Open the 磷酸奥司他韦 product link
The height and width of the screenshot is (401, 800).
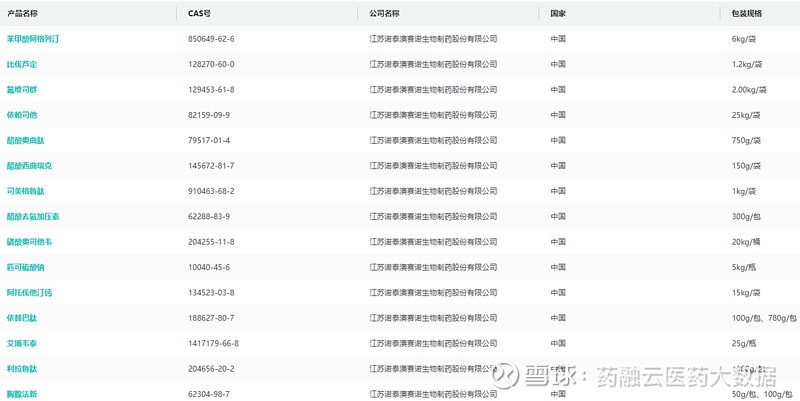(x=29, y=242)
